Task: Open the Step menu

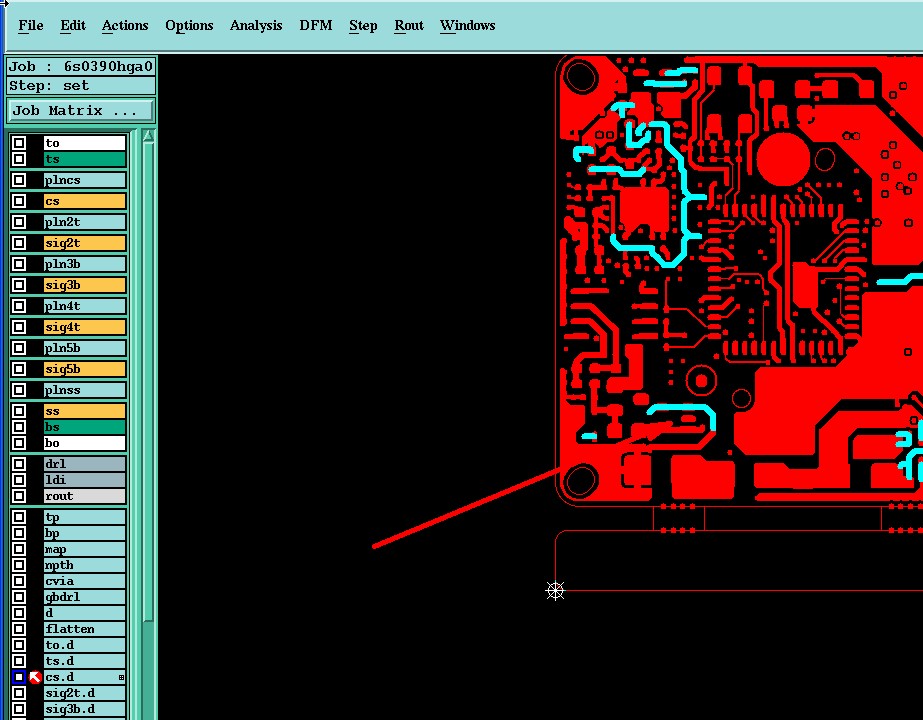Action: click(x=363, y=26)
